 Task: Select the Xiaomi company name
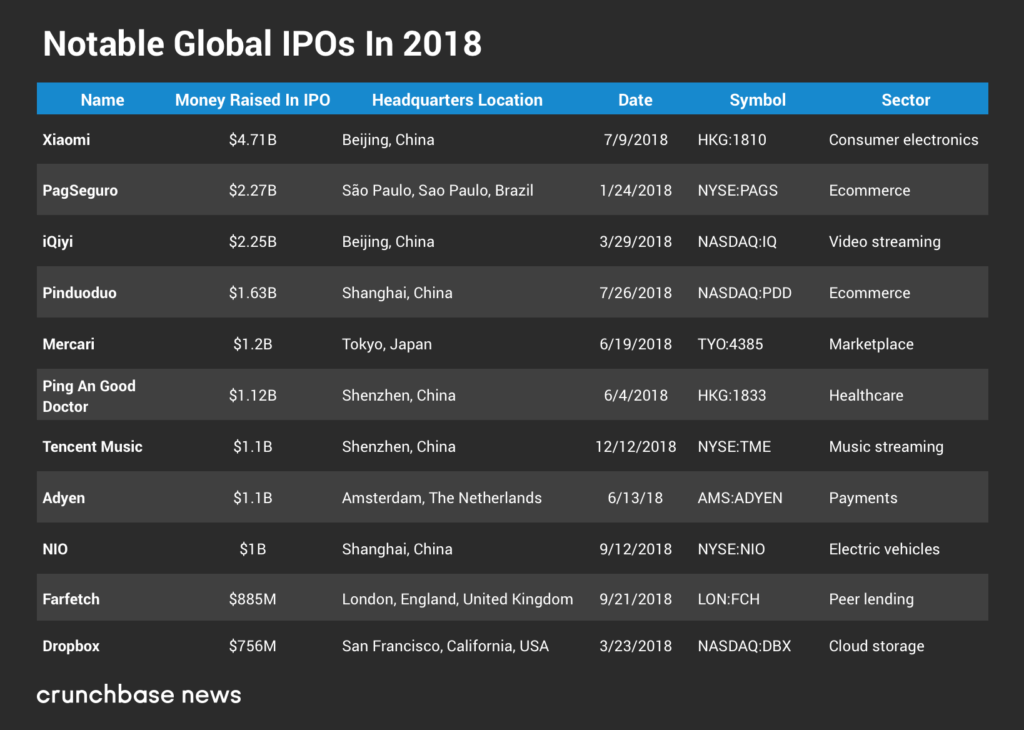click(x=66, y=140)
